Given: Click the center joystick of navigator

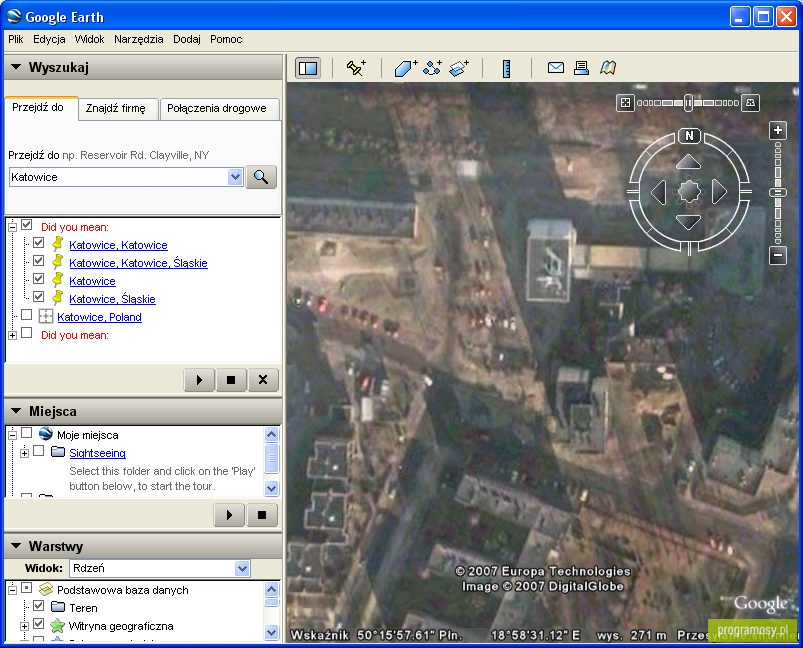Looking at the screenshot, I should [689, 192].
